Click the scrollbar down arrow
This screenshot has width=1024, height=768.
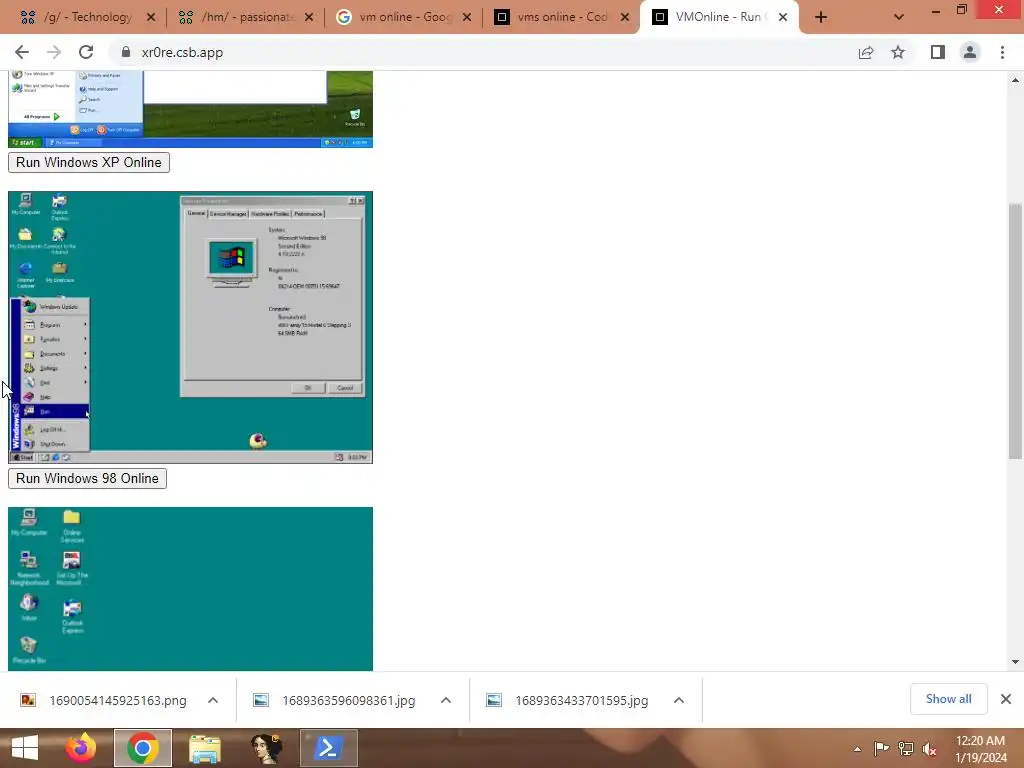[x=1015, y=662]
